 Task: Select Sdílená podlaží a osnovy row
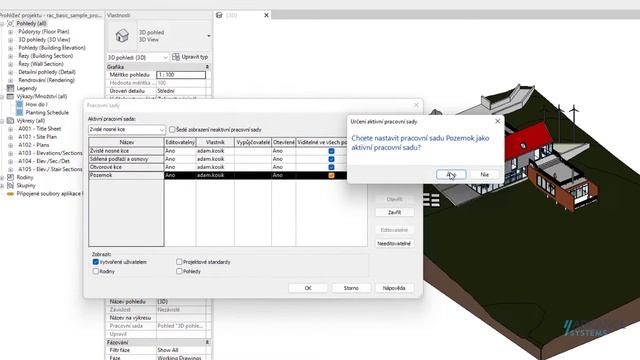coord(126,159)
